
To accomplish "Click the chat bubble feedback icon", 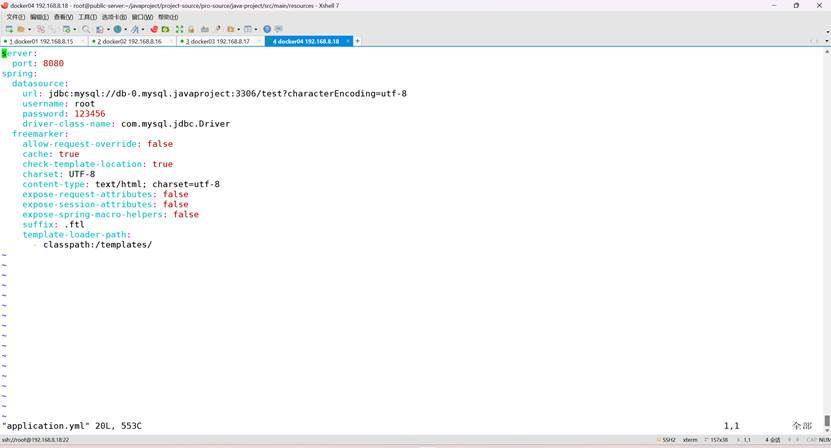I will [x=279, y=29].
